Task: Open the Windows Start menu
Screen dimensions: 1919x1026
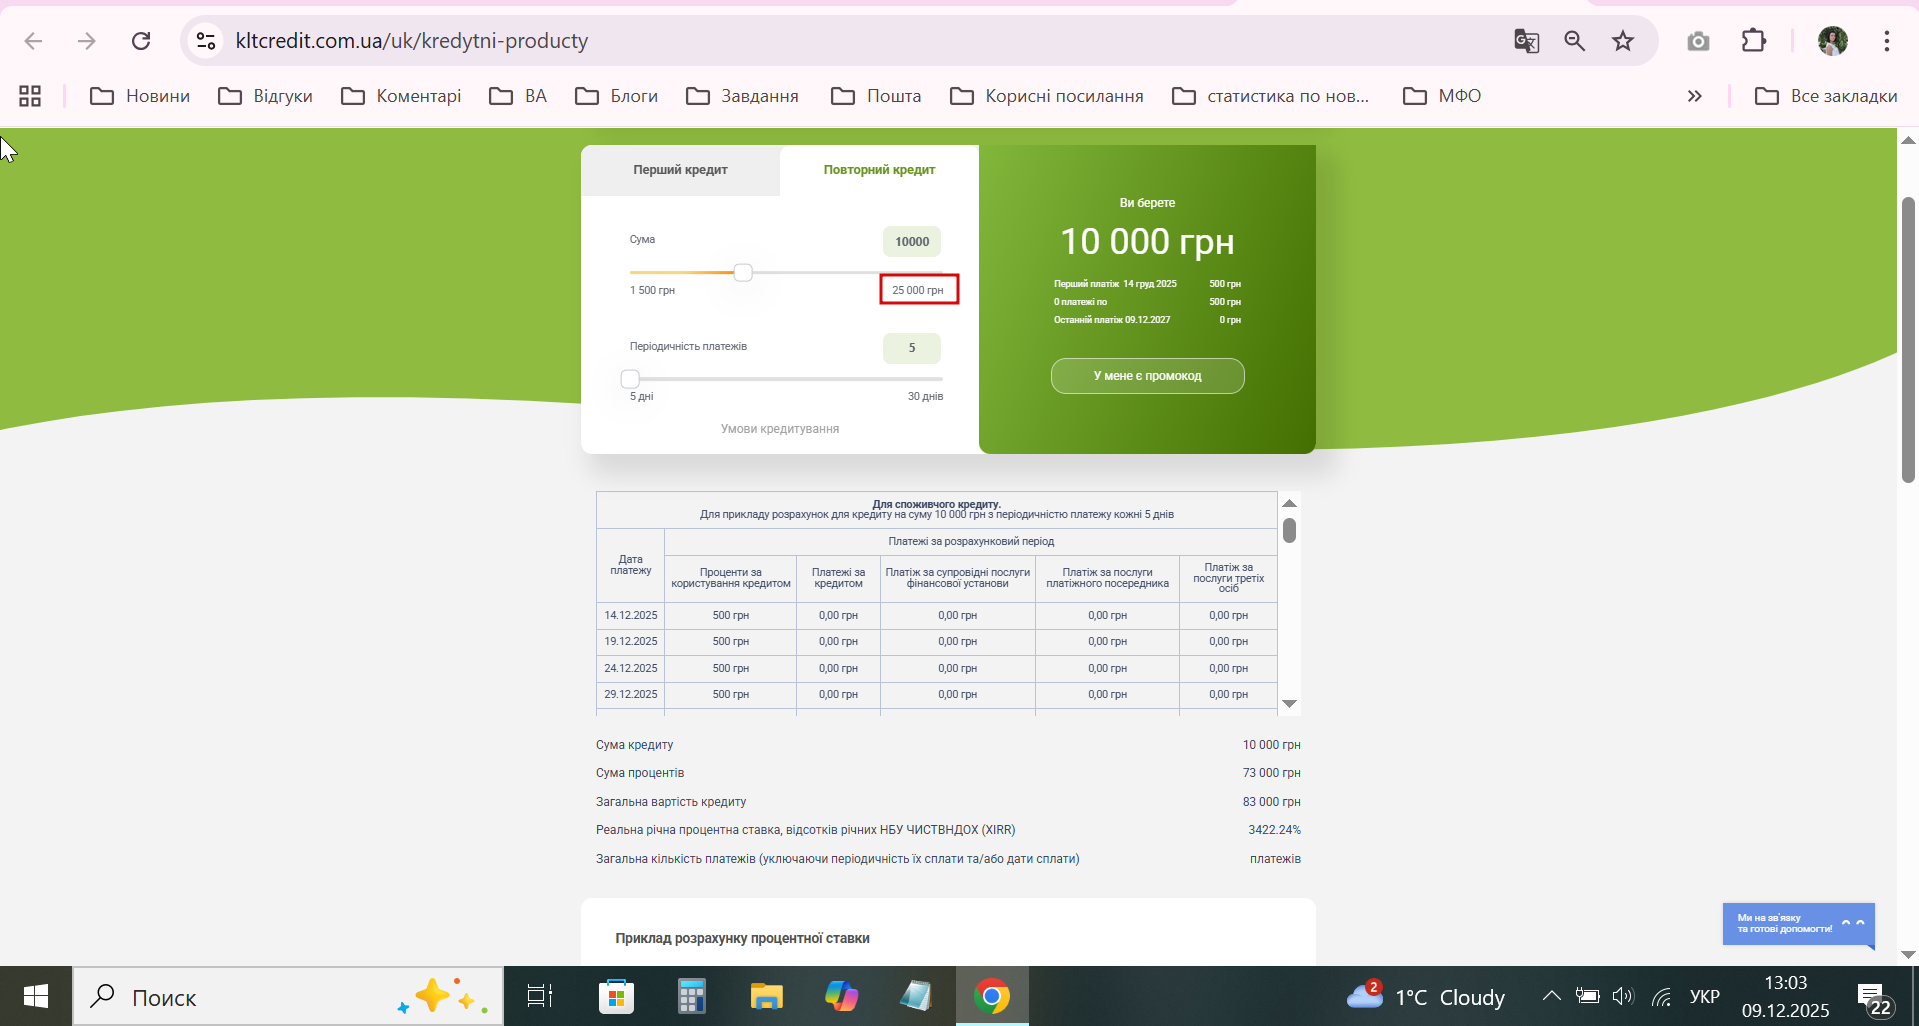Action: click(x=36, y=996)
